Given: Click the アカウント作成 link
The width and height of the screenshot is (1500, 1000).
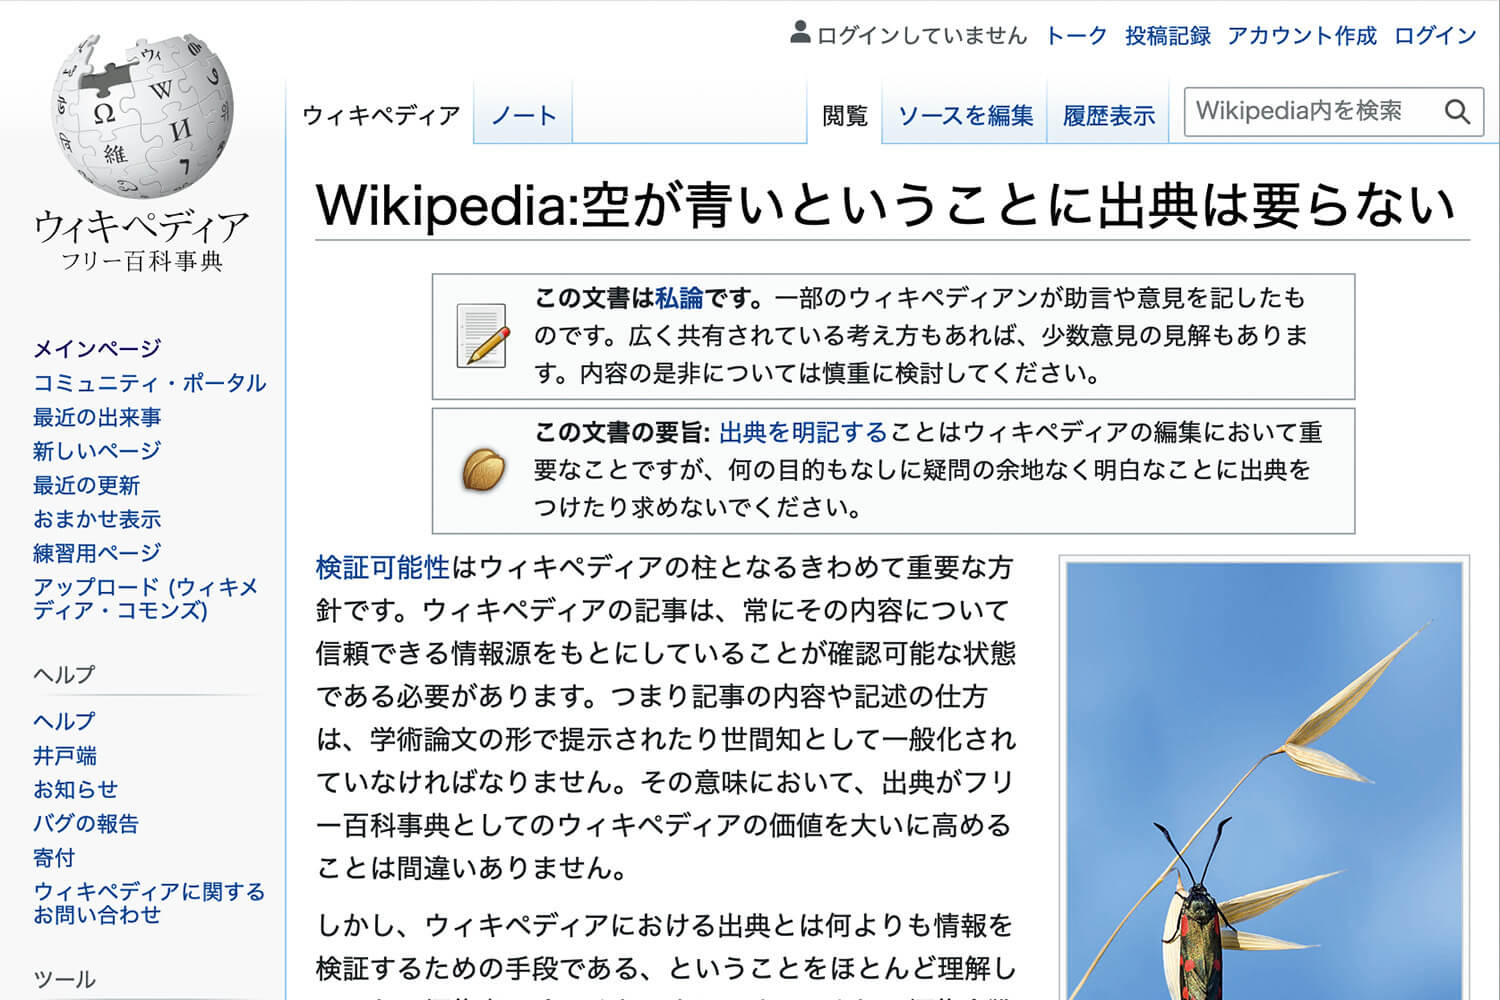Looking at the screenshot, I should [x=1302, y=36].
